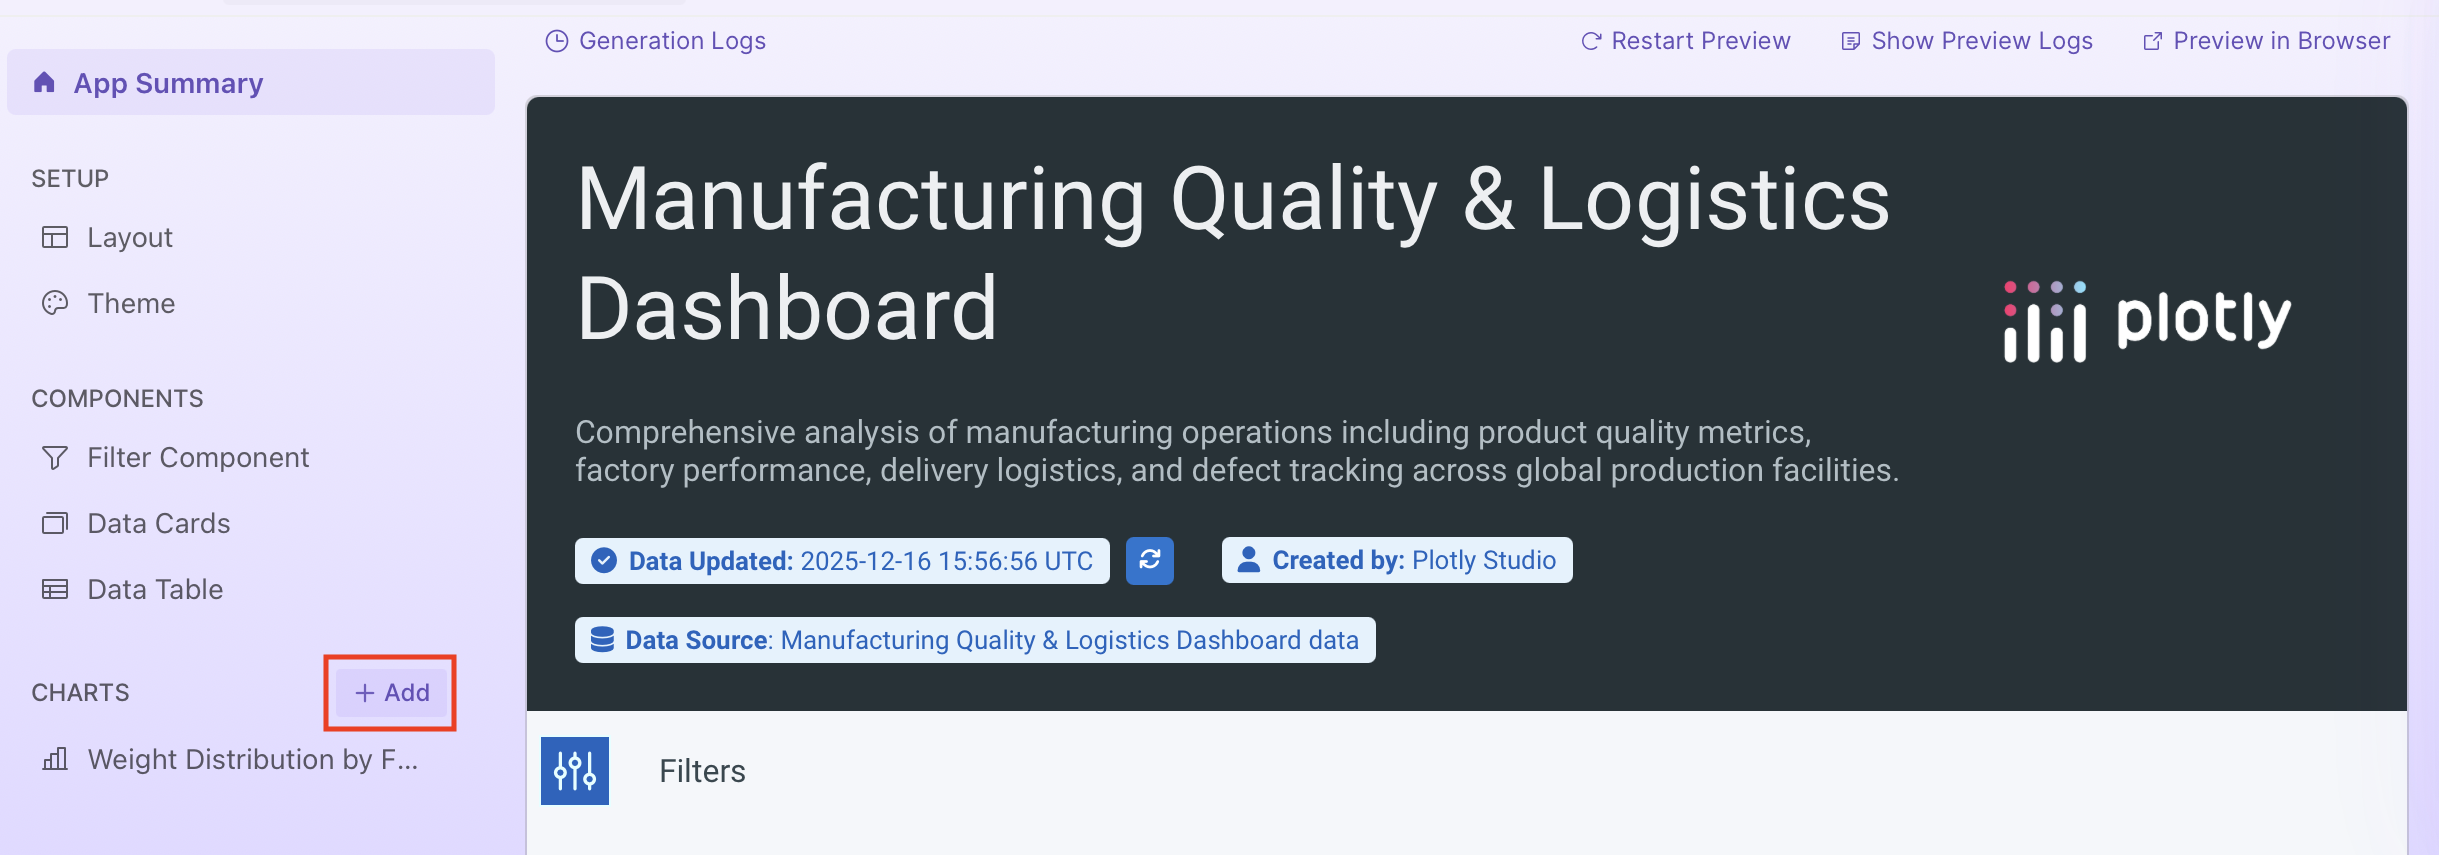Image resolution: width=2439 pixels, height=855 pixels.
Task: Select the Layout icon under Setup
Action: (55, 237)
